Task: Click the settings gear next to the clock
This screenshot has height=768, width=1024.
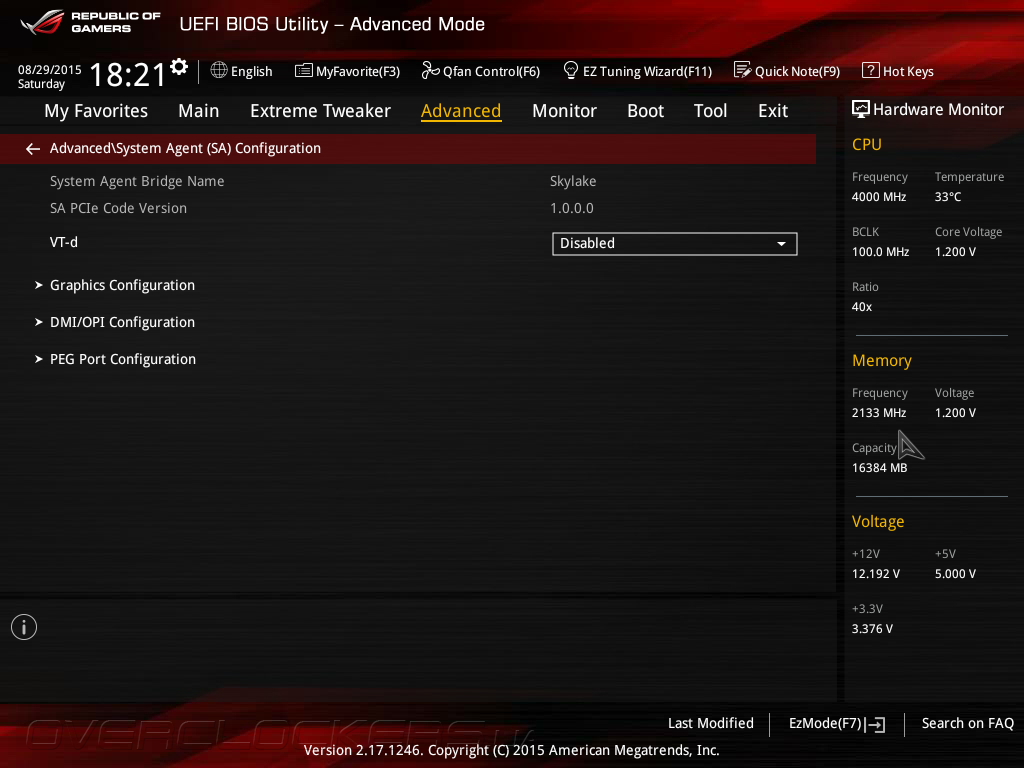Action: pyautogui.click(x=179, y=67)
